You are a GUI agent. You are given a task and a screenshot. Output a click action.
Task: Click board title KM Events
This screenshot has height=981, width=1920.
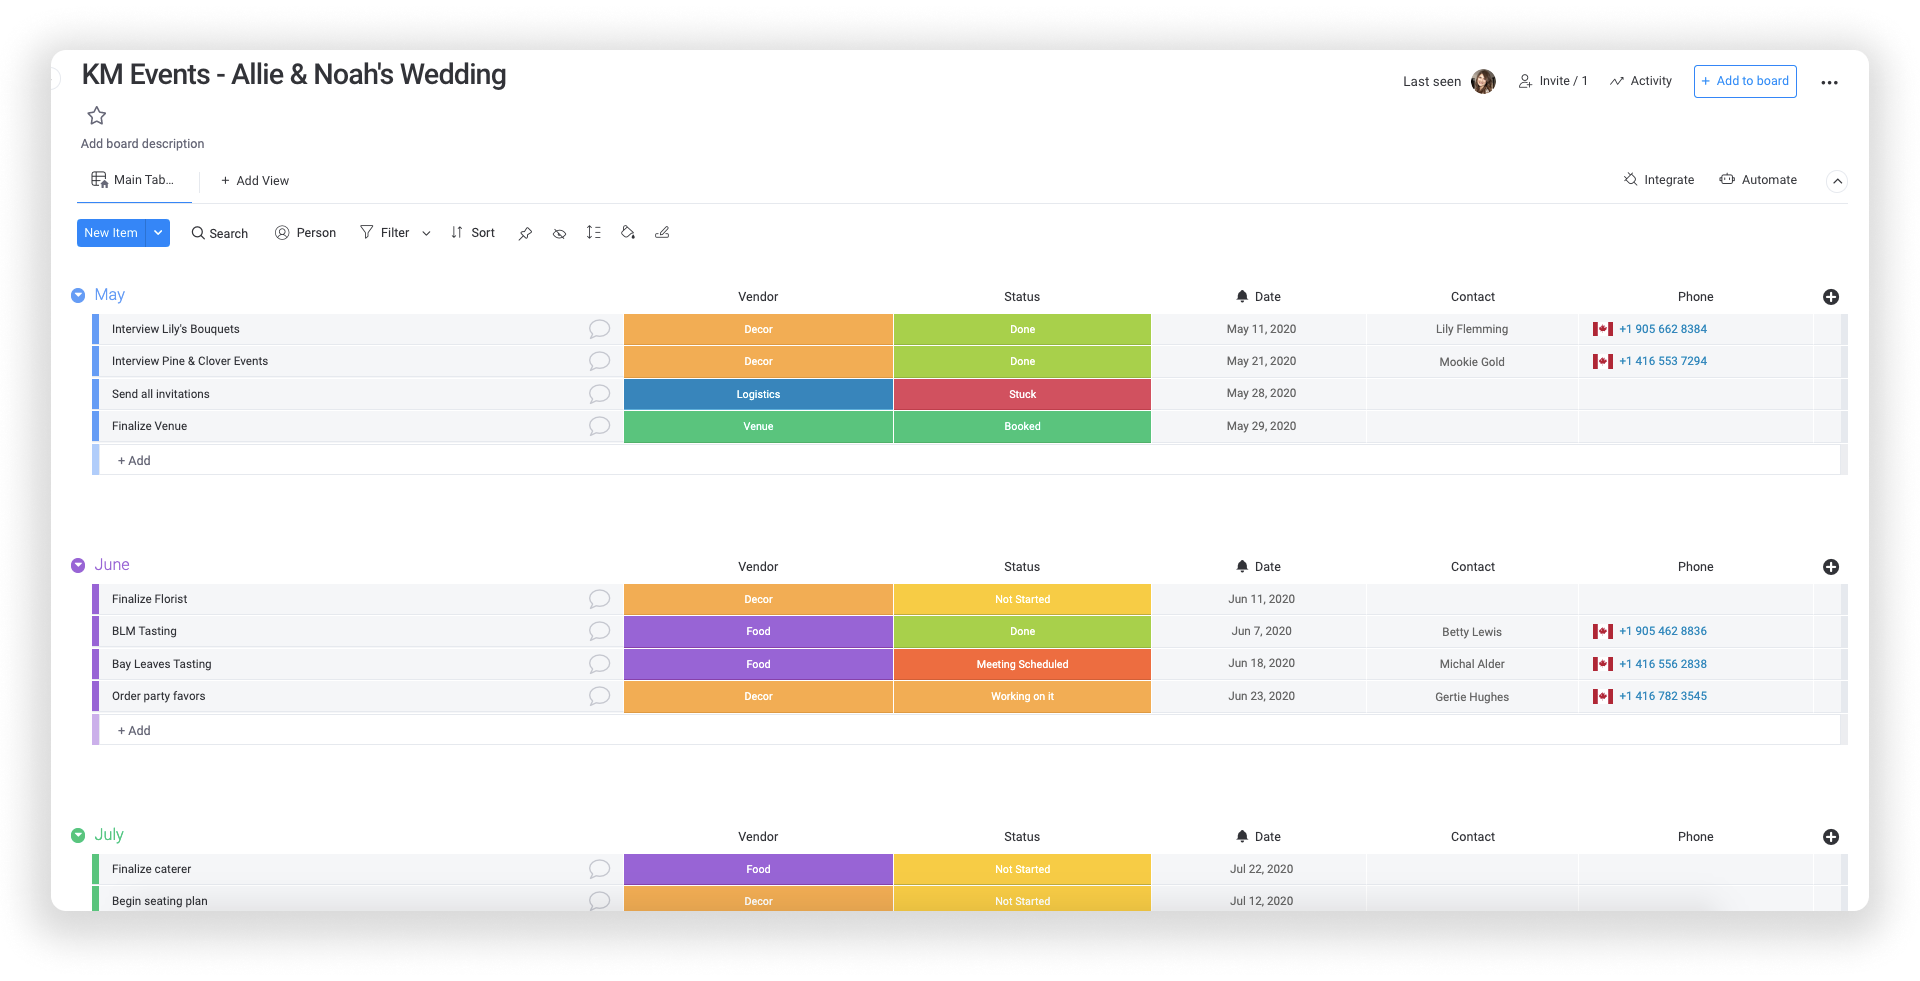pyautogui.click(x=294, y=75)
